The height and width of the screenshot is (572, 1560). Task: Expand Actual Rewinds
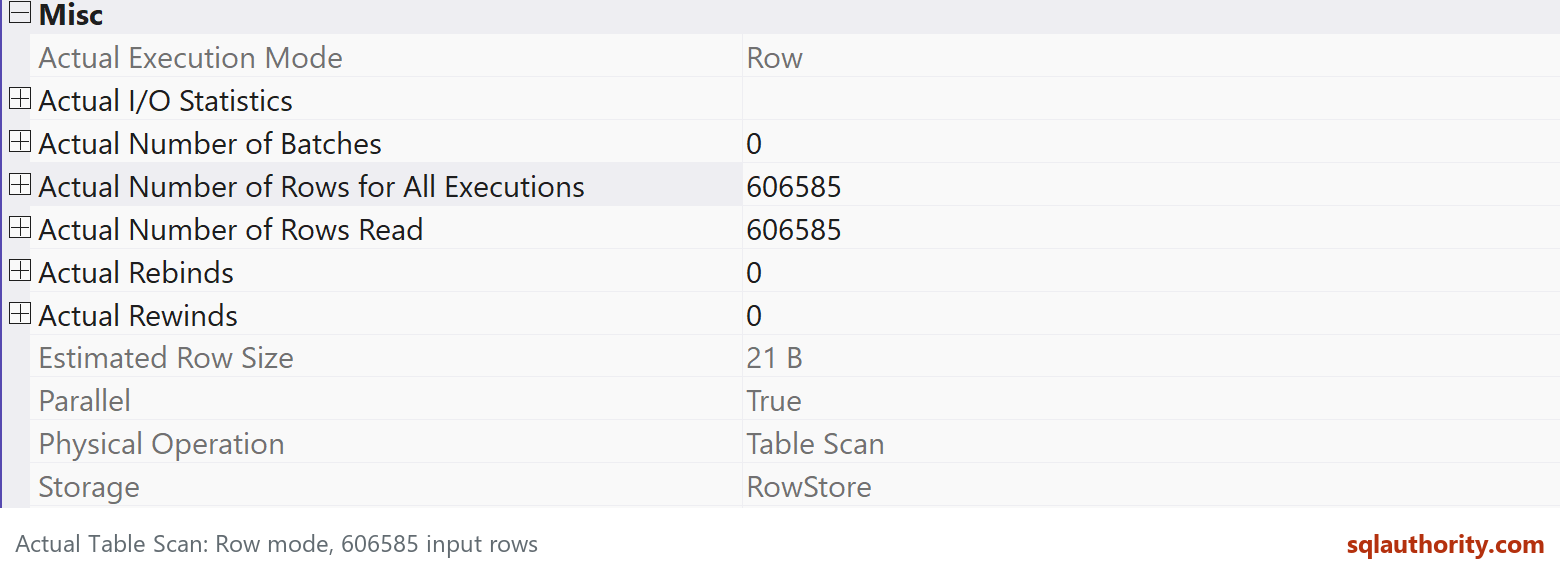pyautogui.click(x=20, y=314)
